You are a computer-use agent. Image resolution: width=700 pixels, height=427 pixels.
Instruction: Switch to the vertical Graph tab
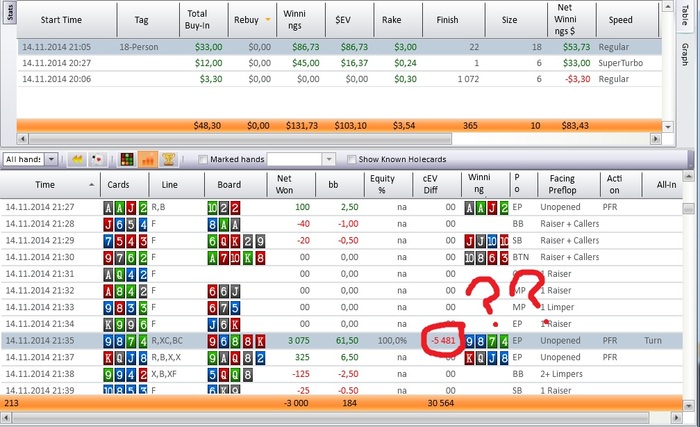[x=684, y=54]
